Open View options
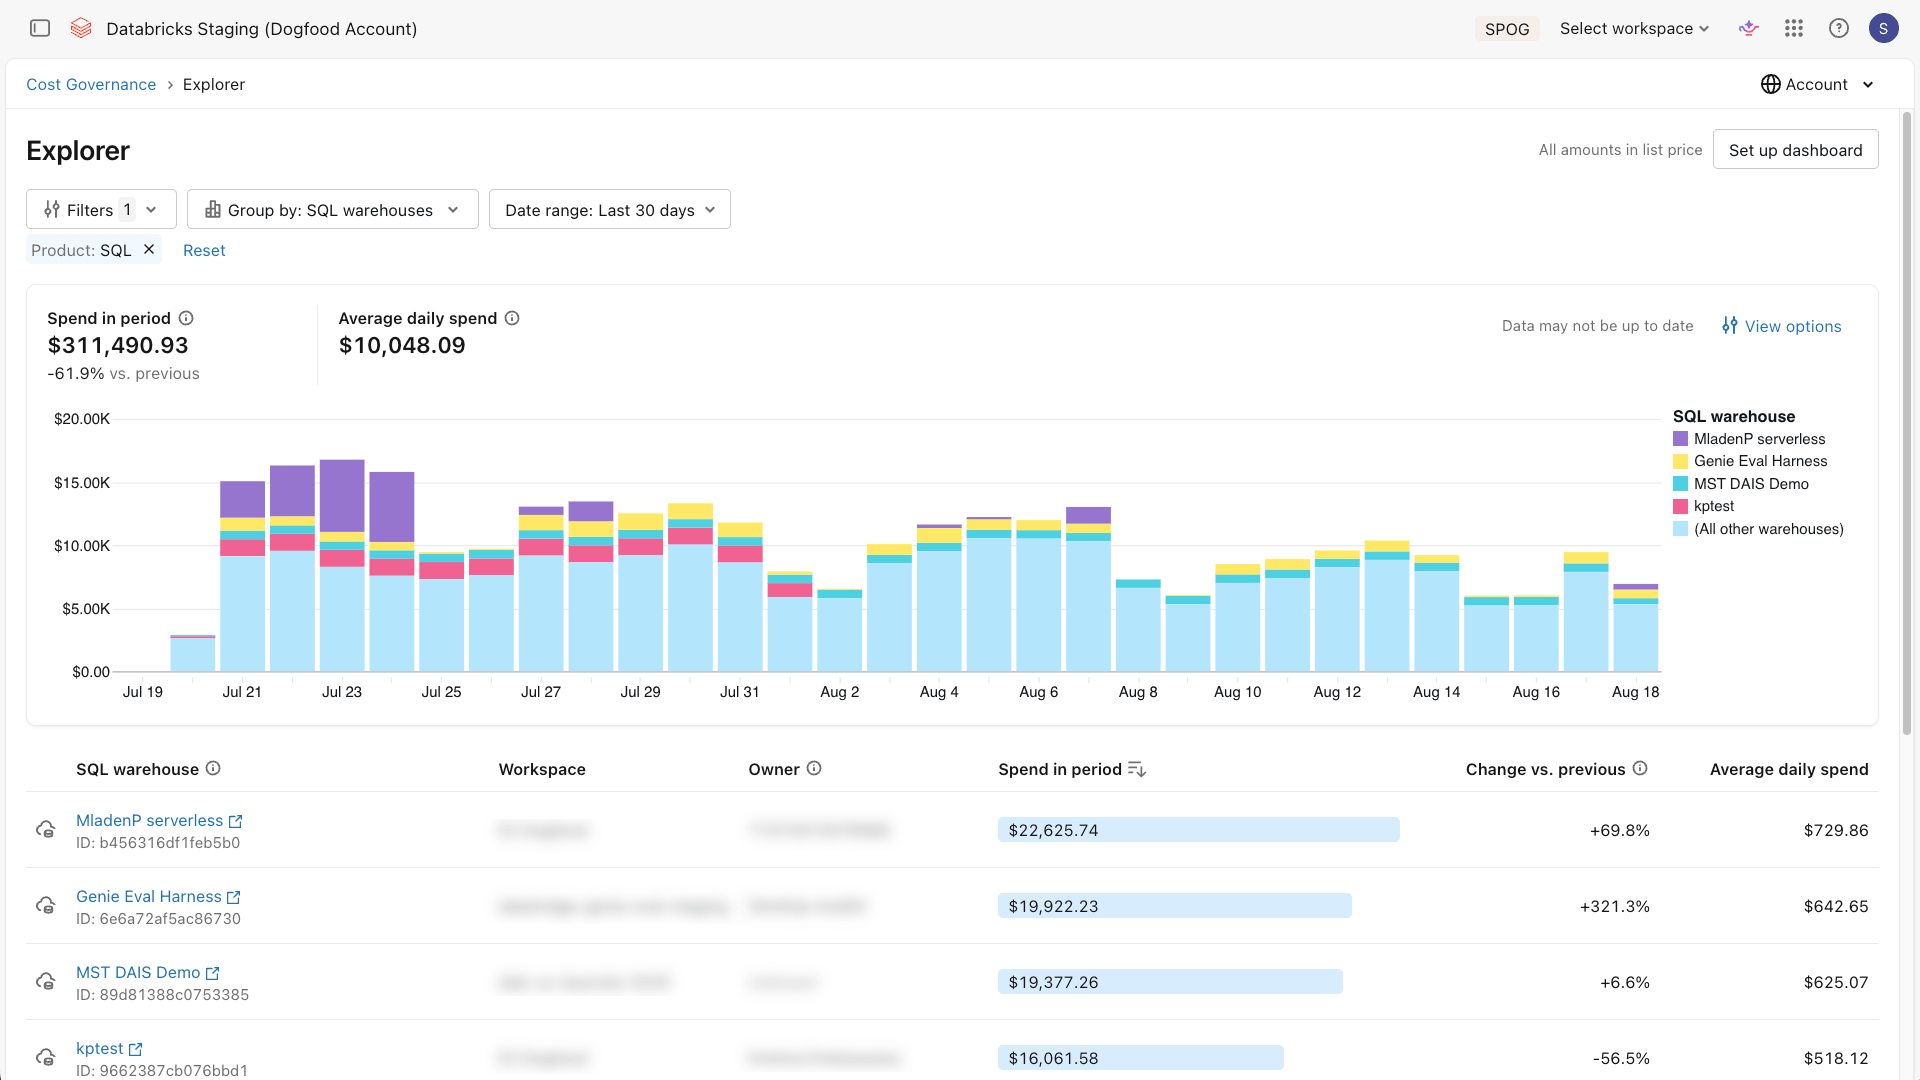 [1782, 326]
